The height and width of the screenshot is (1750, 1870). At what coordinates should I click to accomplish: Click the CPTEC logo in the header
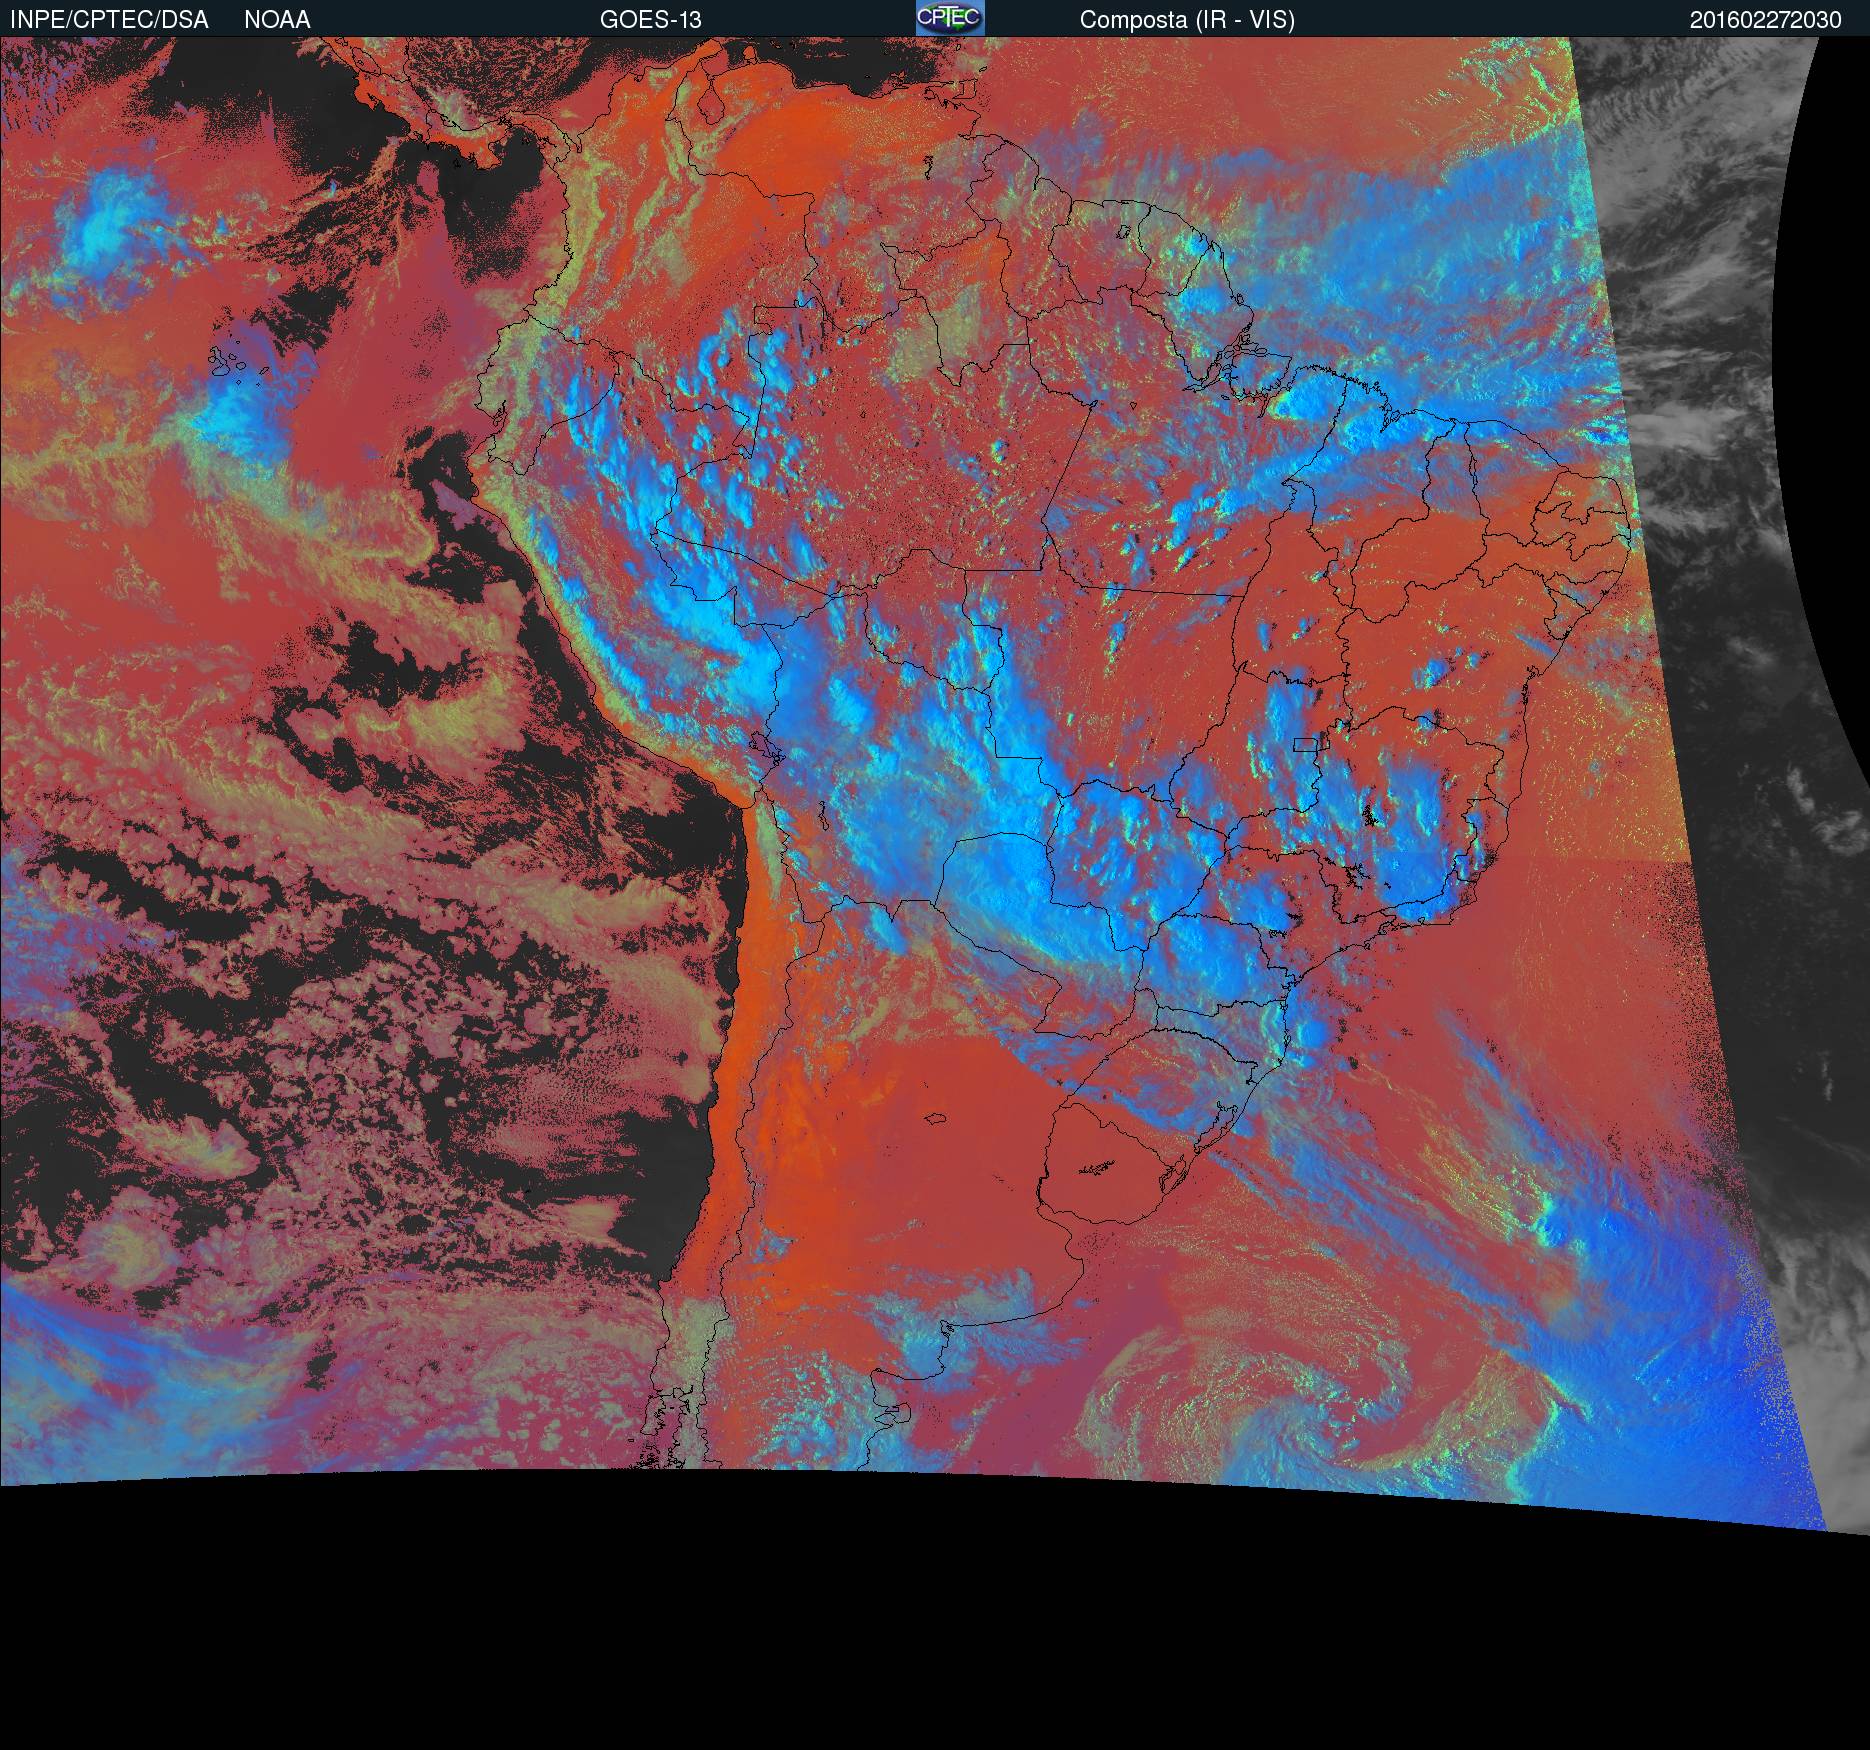[950, 18]
